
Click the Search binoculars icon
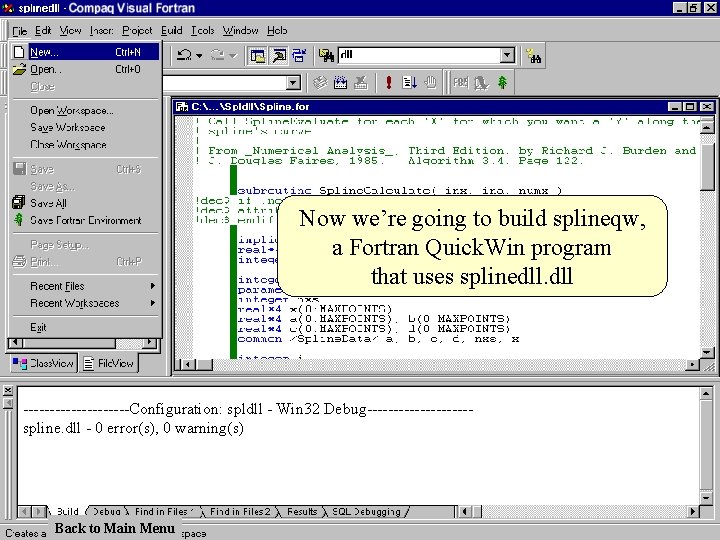pyautogui.click(x=534, y=56)
